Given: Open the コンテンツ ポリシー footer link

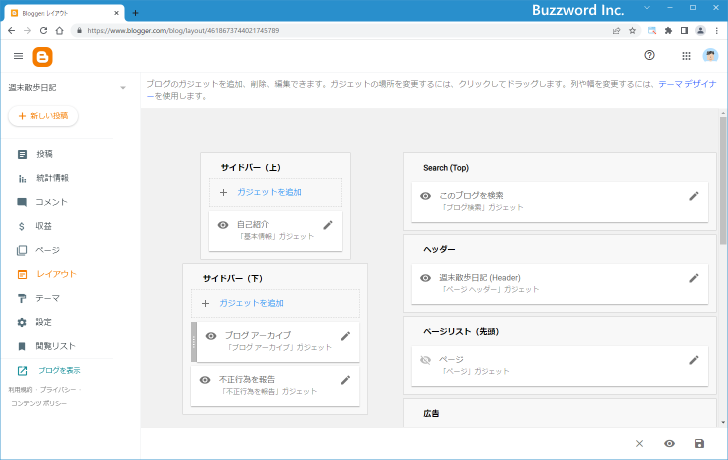Looking at the screenshot, I should pyautogui.click(x=39, y=403).
